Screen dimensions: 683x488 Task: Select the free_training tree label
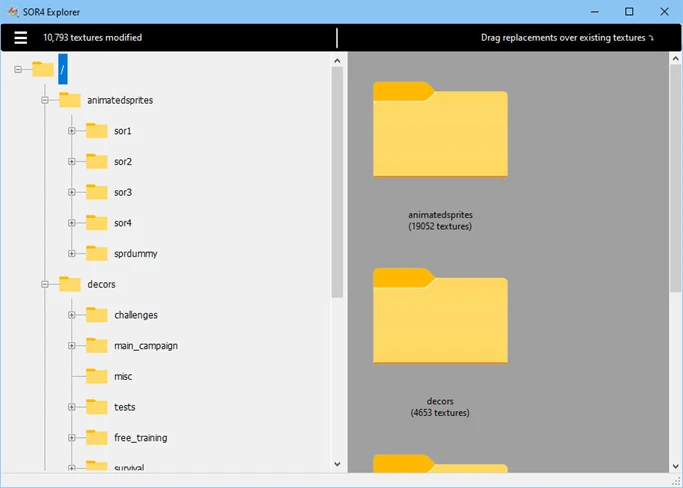141,438
